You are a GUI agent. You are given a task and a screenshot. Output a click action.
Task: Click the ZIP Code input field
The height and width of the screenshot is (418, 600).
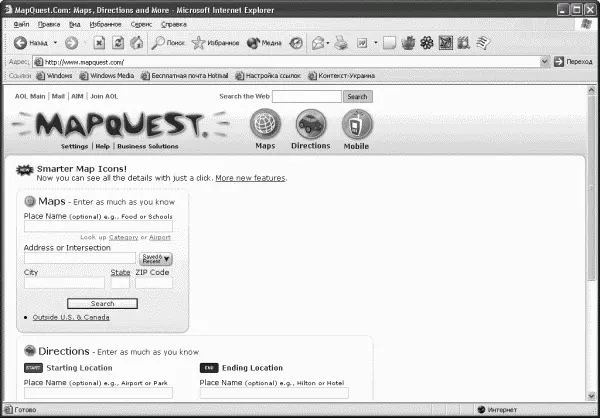pos(154,283)
